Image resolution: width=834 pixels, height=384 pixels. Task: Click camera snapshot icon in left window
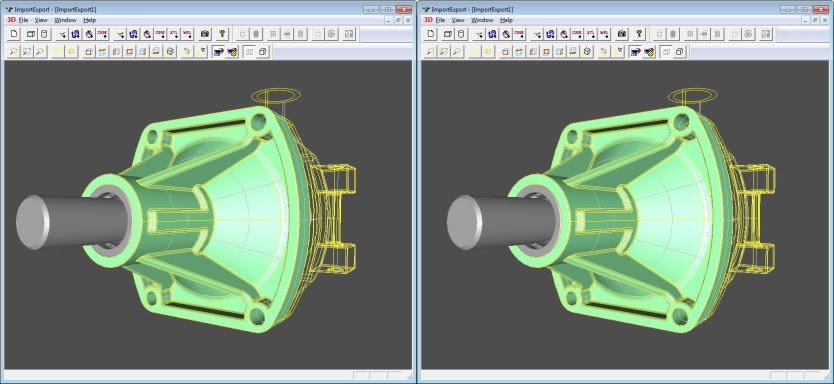(205, 34)
